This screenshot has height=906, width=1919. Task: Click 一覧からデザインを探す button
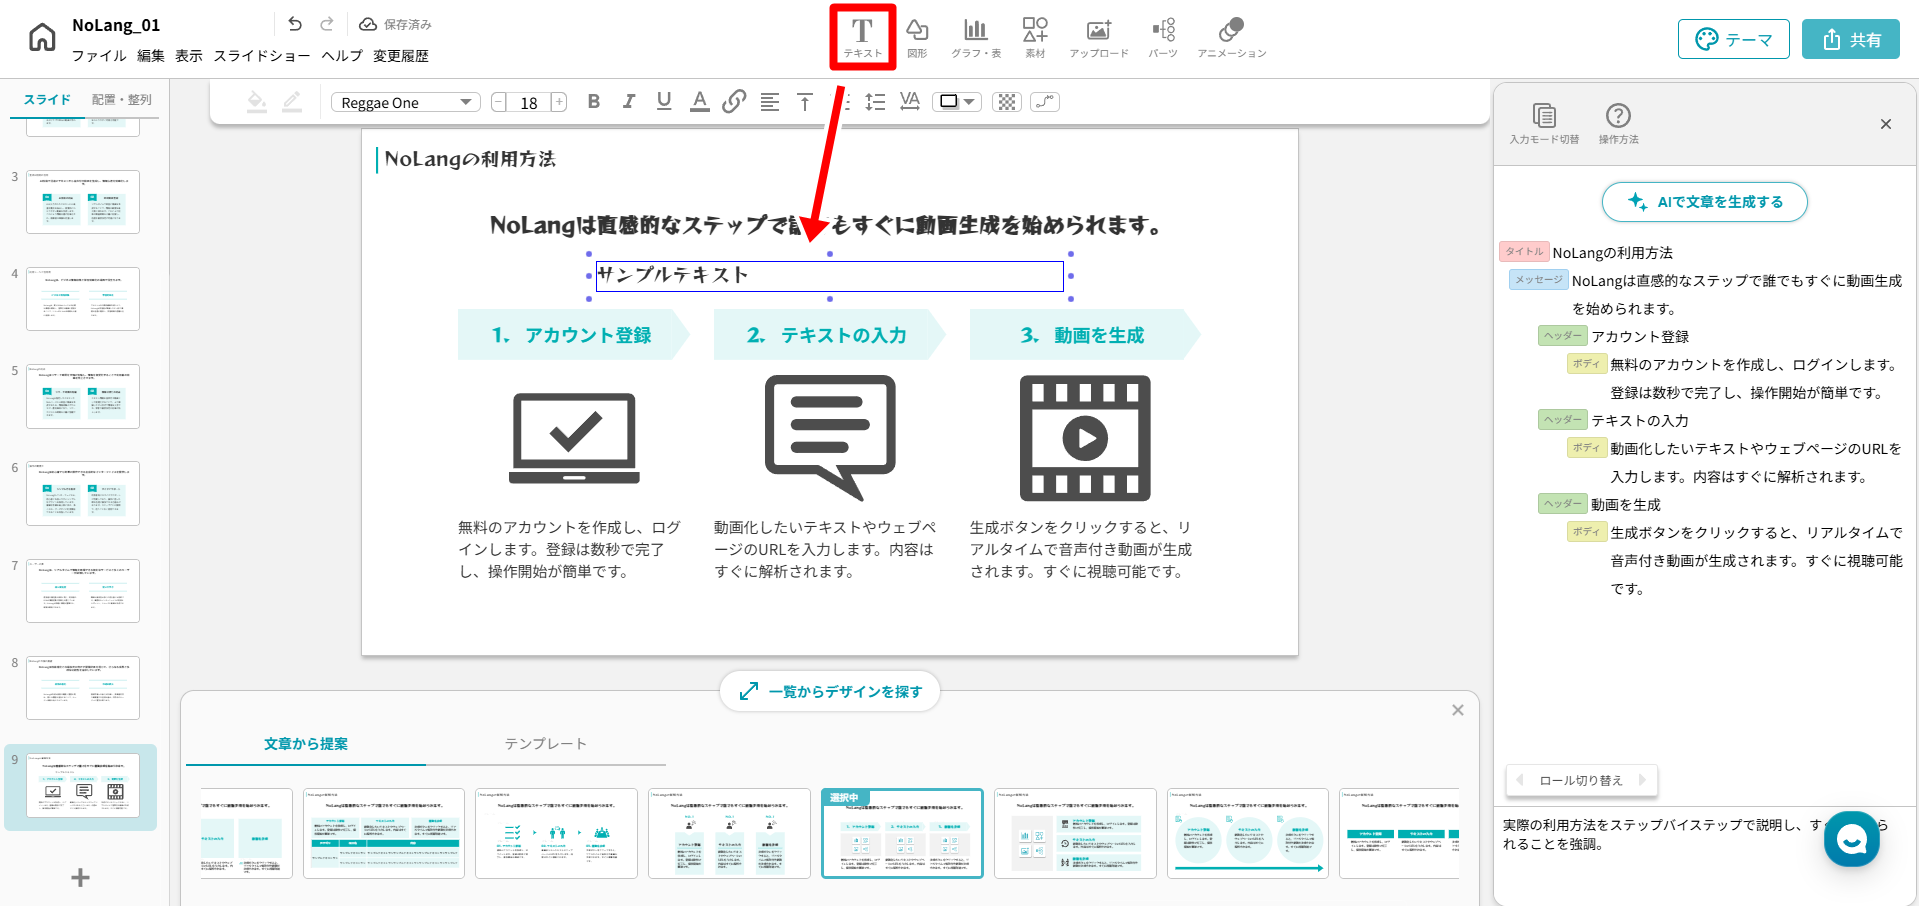[830, 691]
